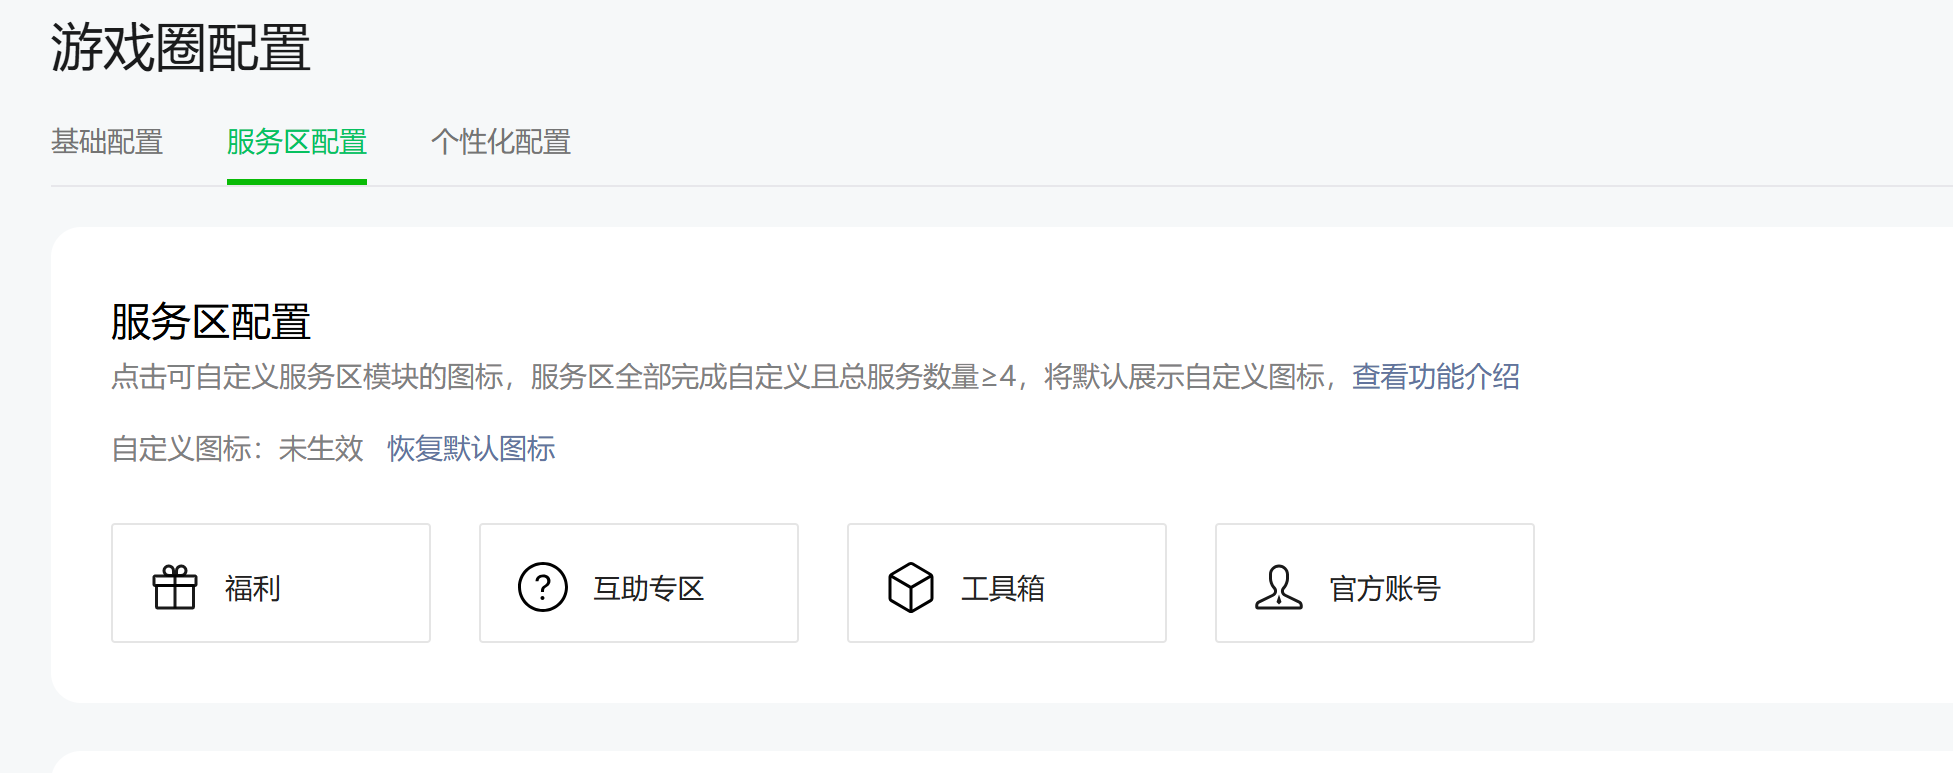Click the 恢复默认图标 link
The height and width of the screenshot is (773, 1953).
click(471, 448)
